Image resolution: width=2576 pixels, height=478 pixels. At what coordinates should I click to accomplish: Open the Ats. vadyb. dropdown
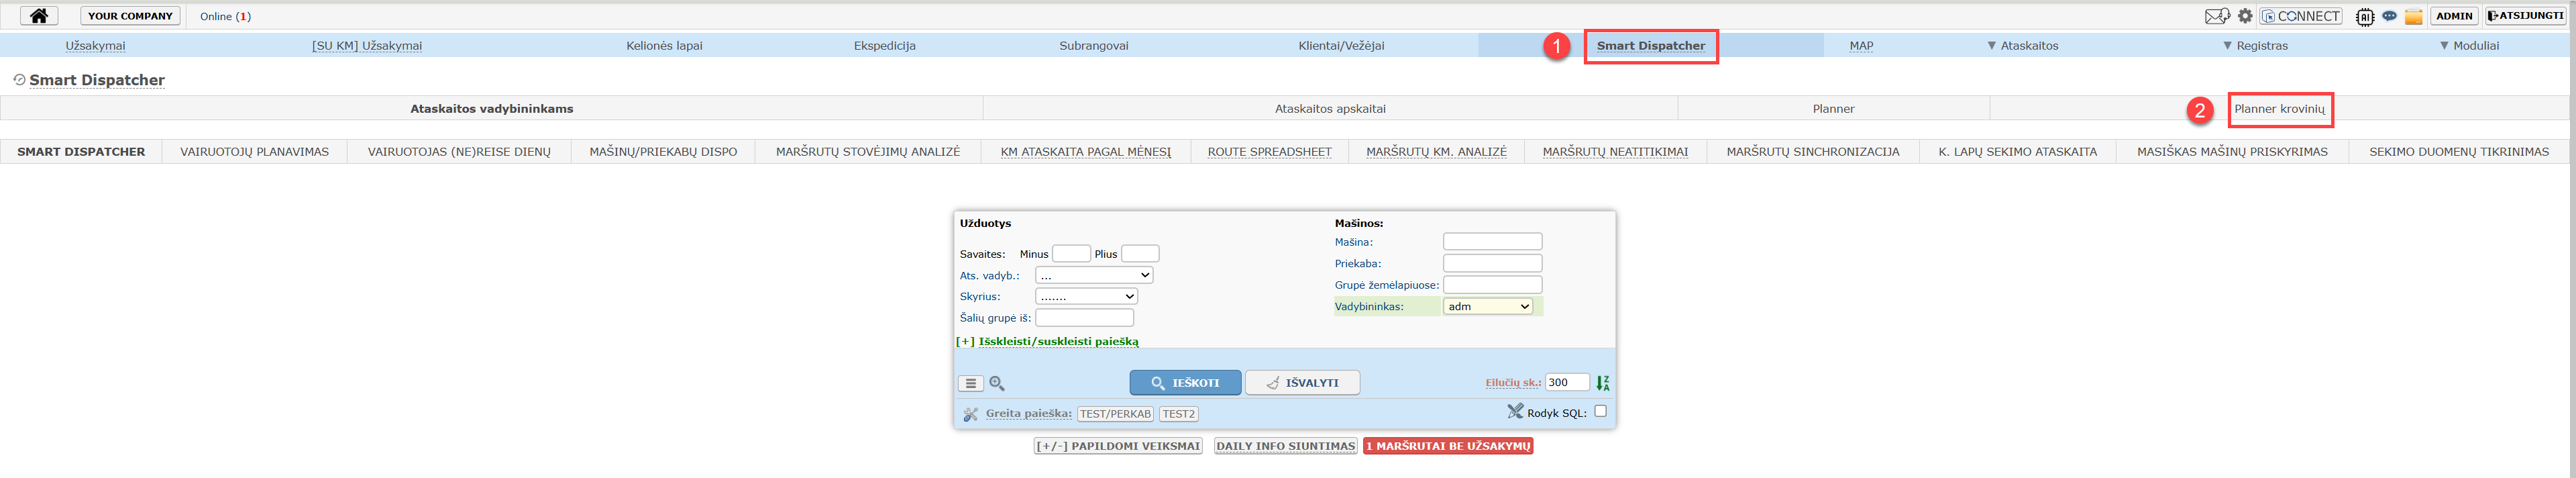[x=1094, y=275]
